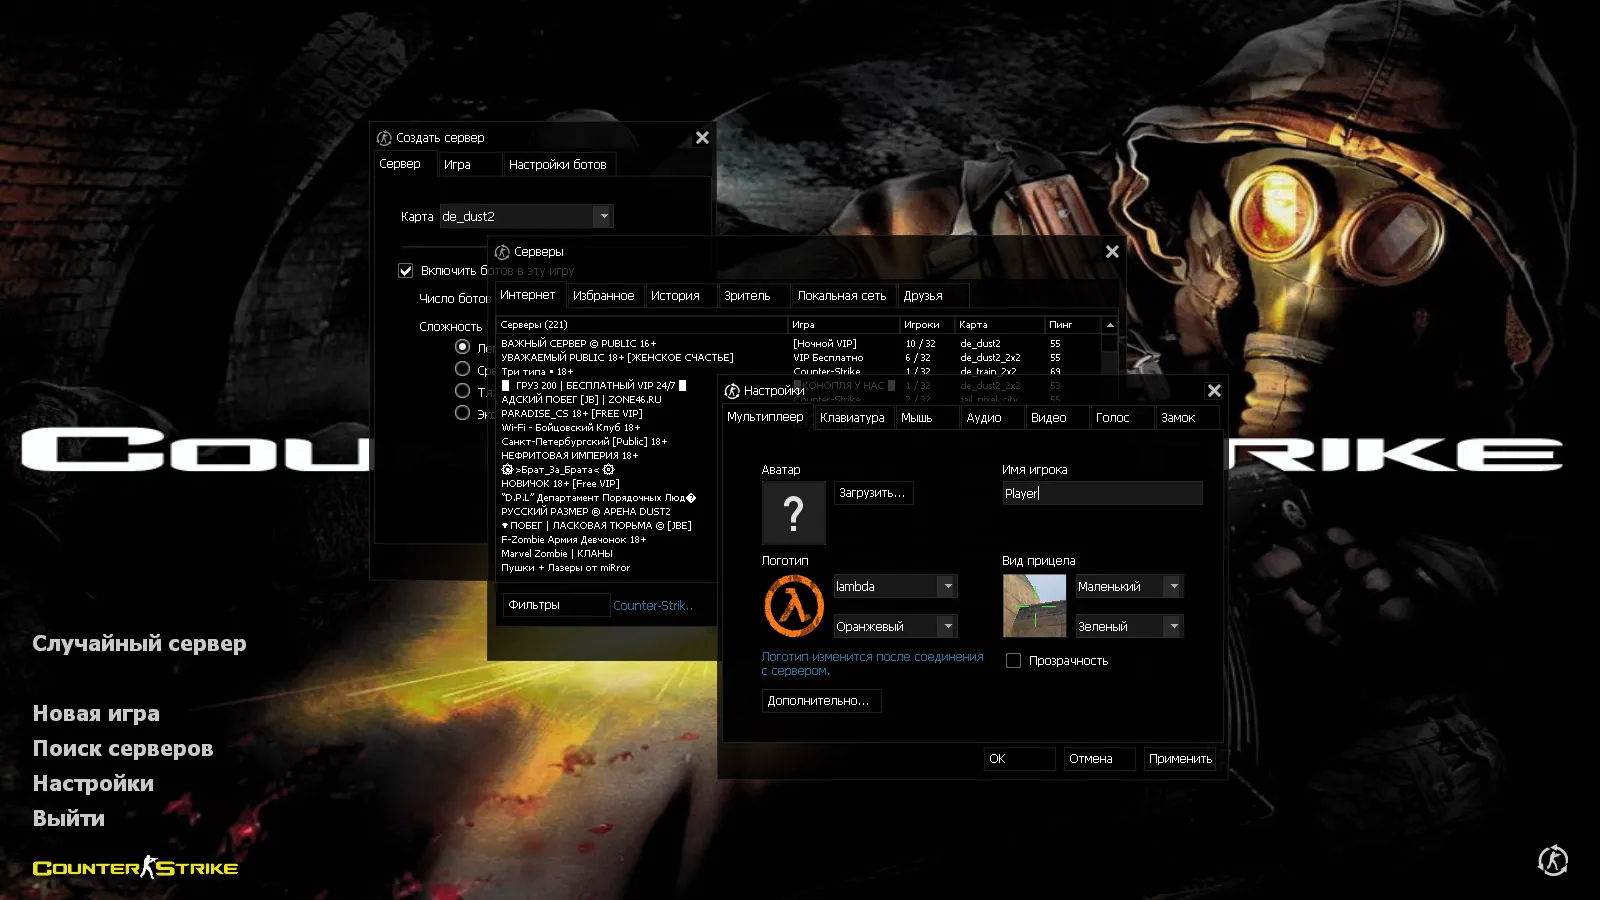Viewport: 1600px width, 900px height.
Task: Click the question mark avatar placeholder
Action: (794, 513)
